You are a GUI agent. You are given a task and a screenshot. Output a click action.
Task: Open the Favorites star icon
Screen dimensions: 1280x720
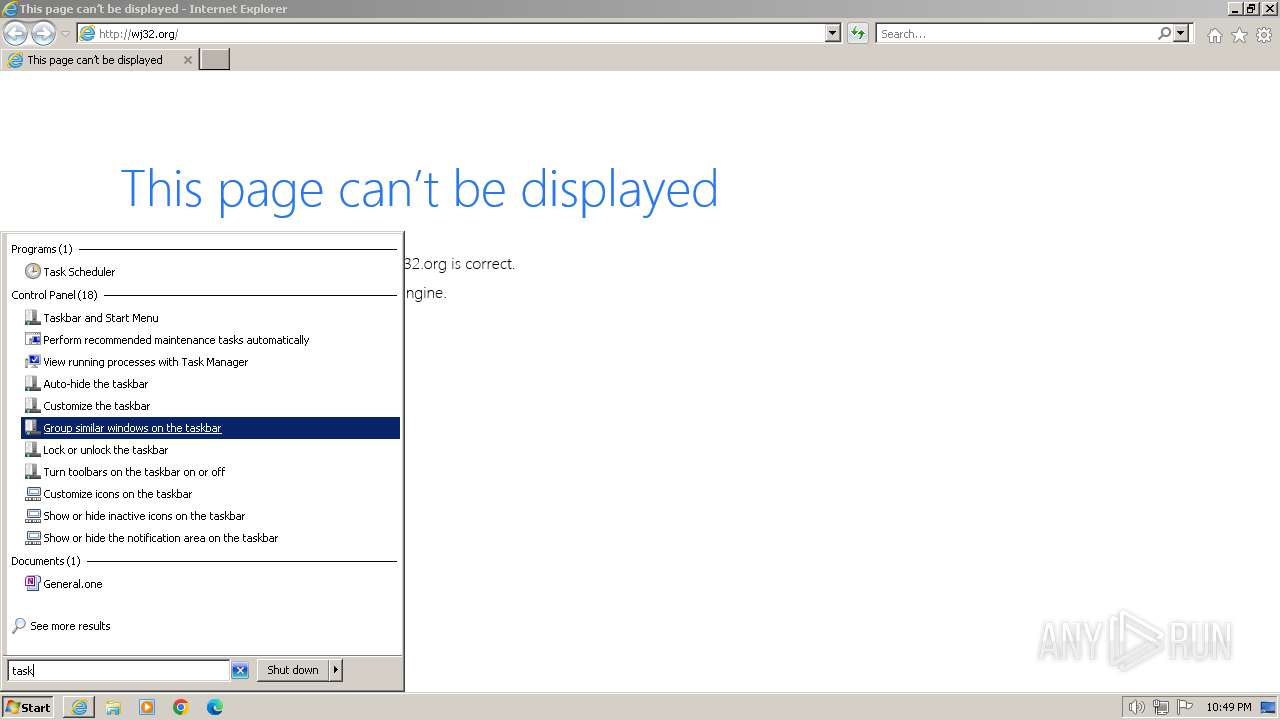pos(1239,35)
